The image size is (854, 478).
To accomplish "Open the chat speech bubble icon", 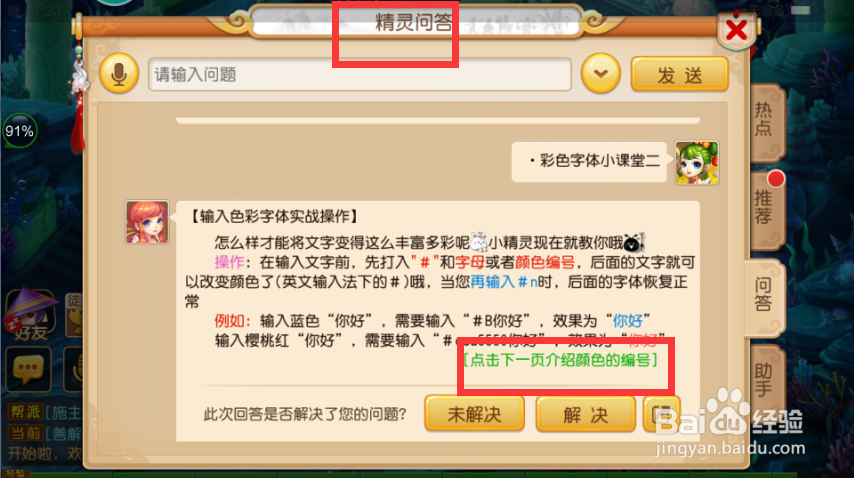I will (x=28, y=369).
